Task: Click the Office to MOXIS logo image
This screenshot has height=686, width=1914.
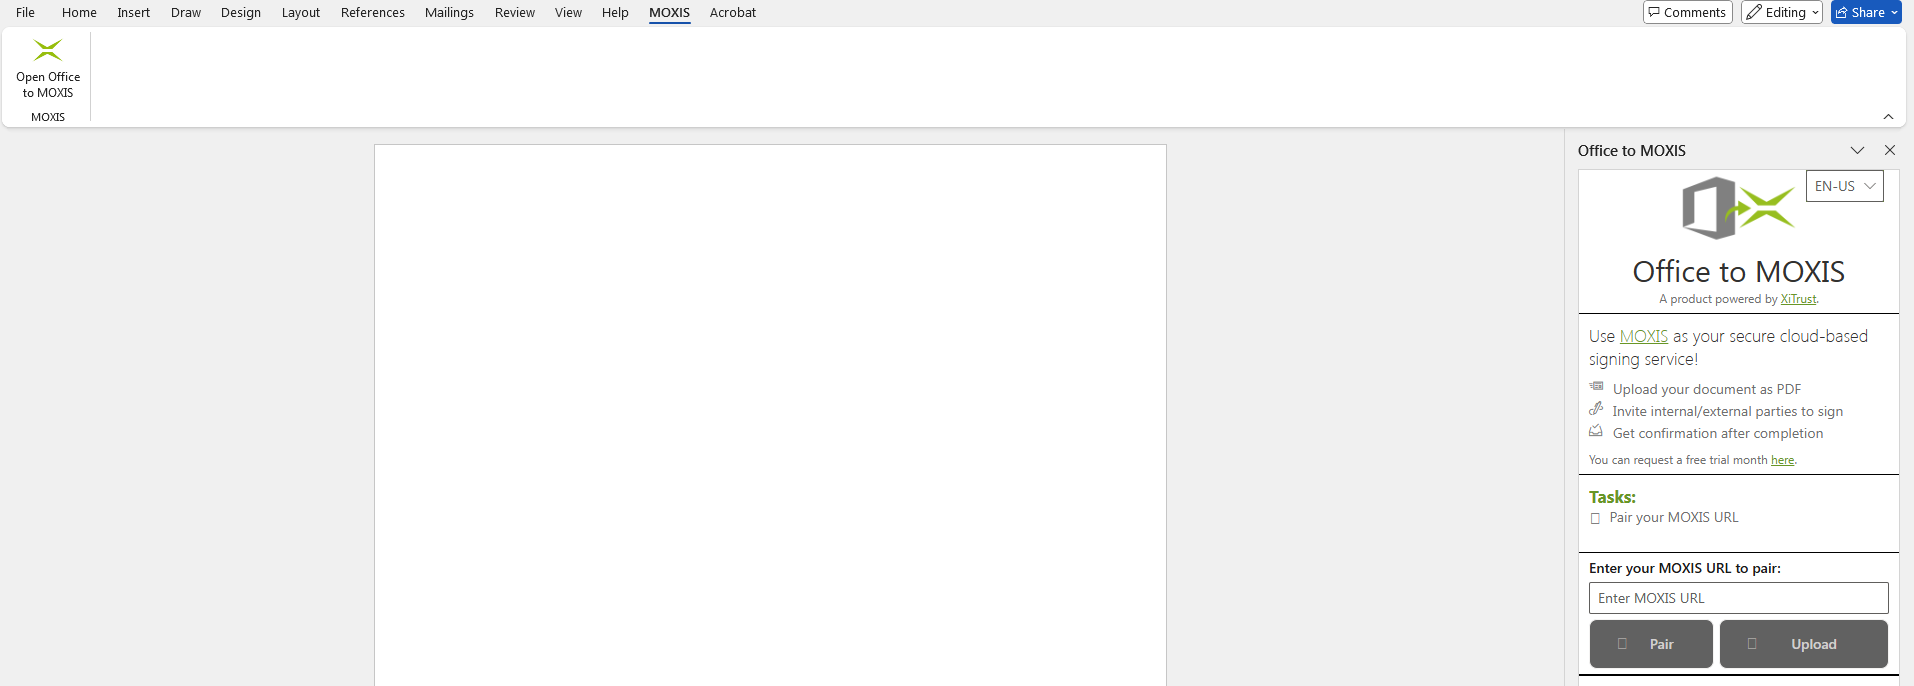Action: coord(1738,208)
